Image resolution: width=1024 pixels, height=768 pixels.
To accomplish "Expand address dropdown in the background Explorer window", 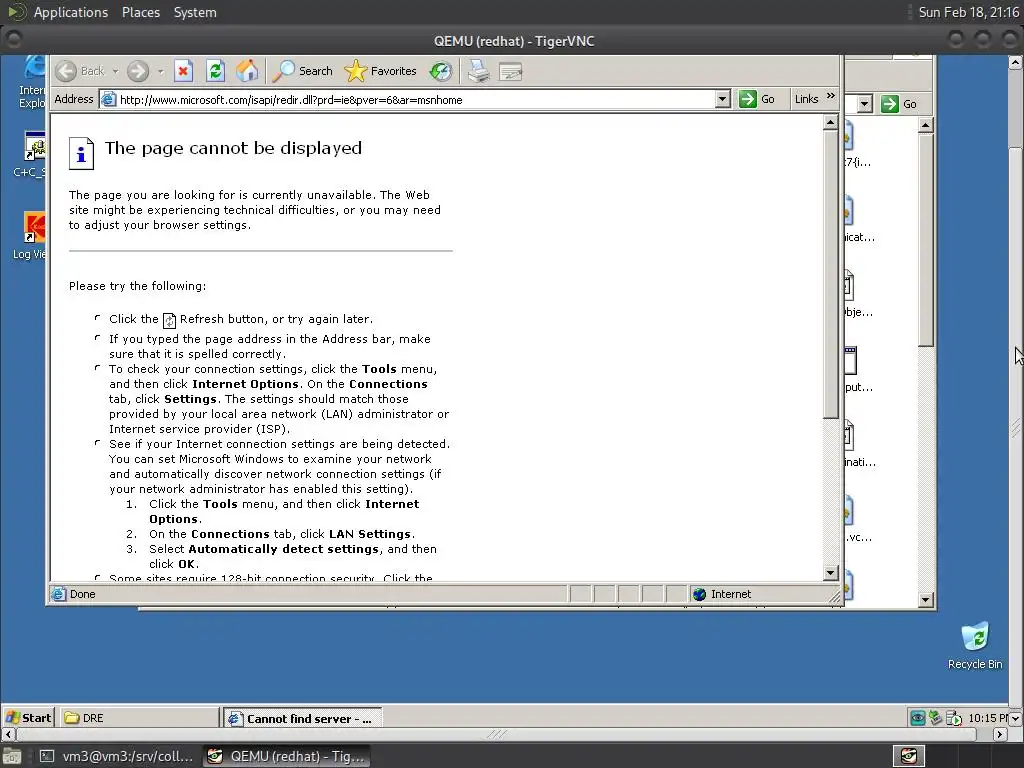I will pos(865,104).
